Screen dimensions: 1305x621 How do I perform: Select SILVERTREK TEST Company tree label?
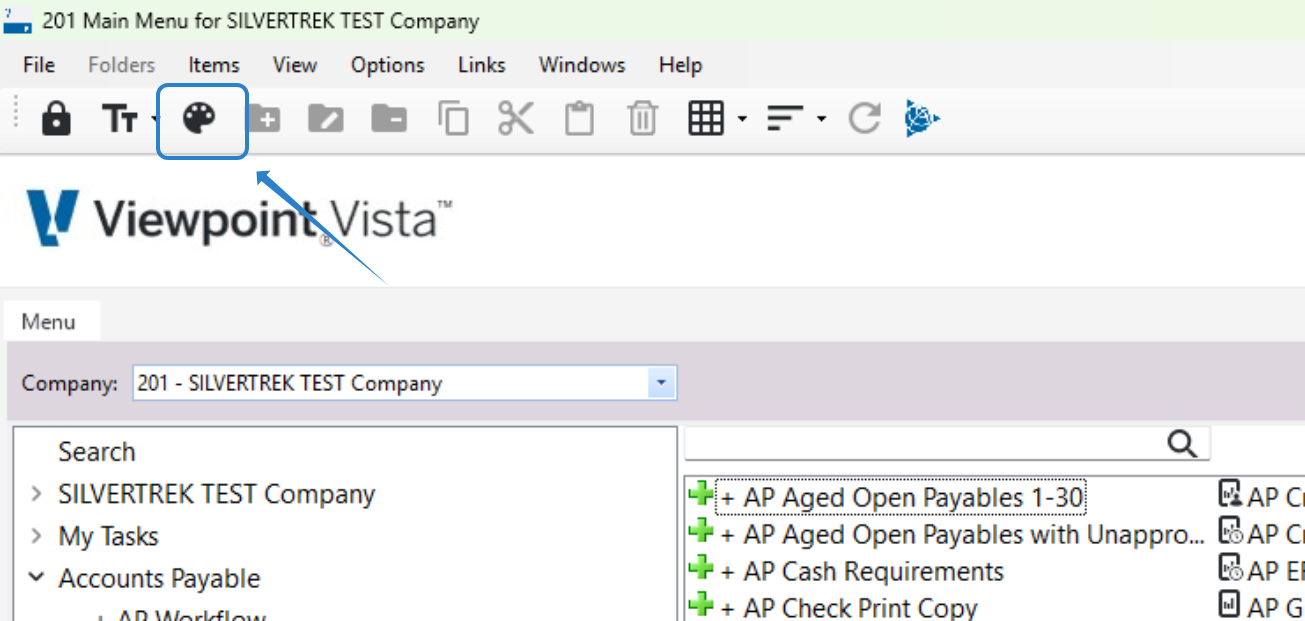[216, 494]
